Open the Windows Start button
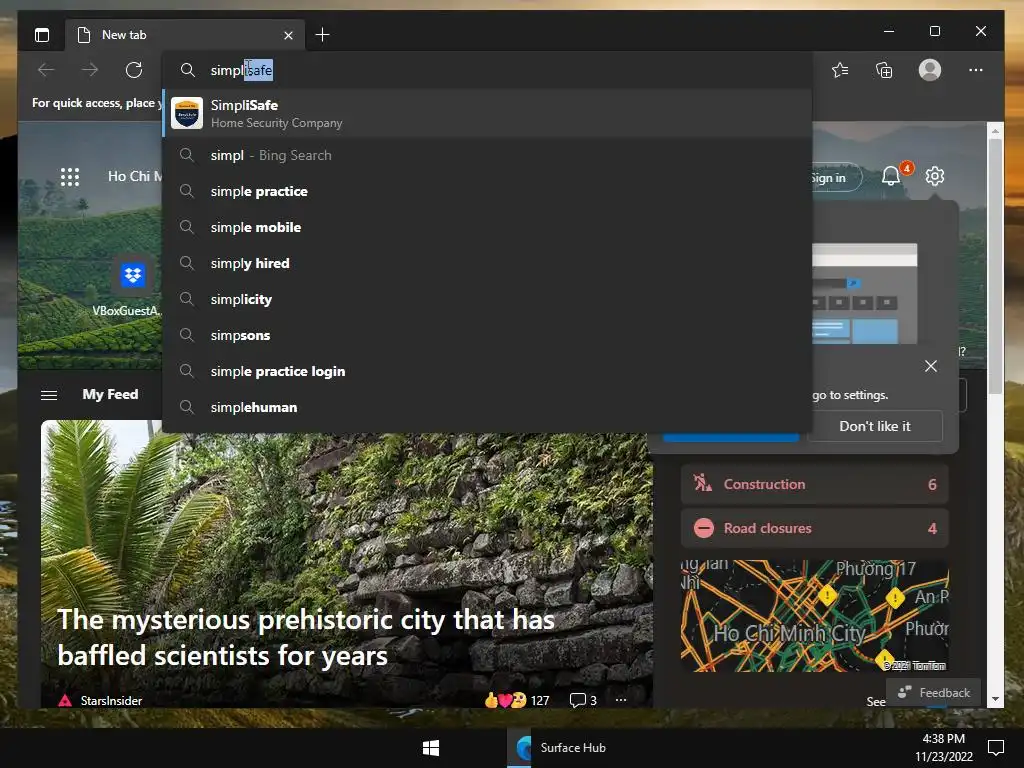Viewport: 1024px width, 768px height. (x=431, y=748)
